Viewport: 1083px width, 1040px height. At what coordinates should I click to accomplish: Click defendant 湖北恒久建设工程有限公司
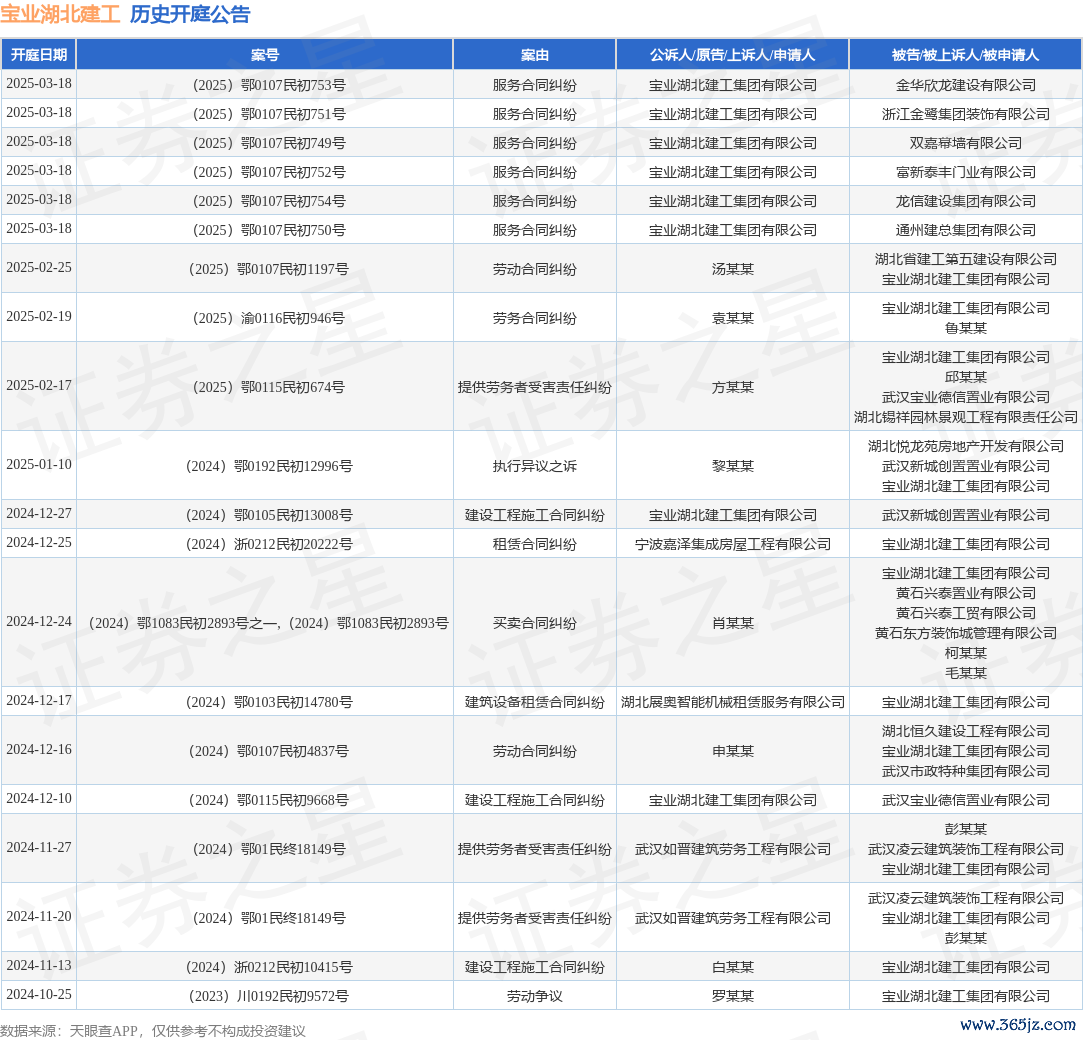tap(966, 731)
